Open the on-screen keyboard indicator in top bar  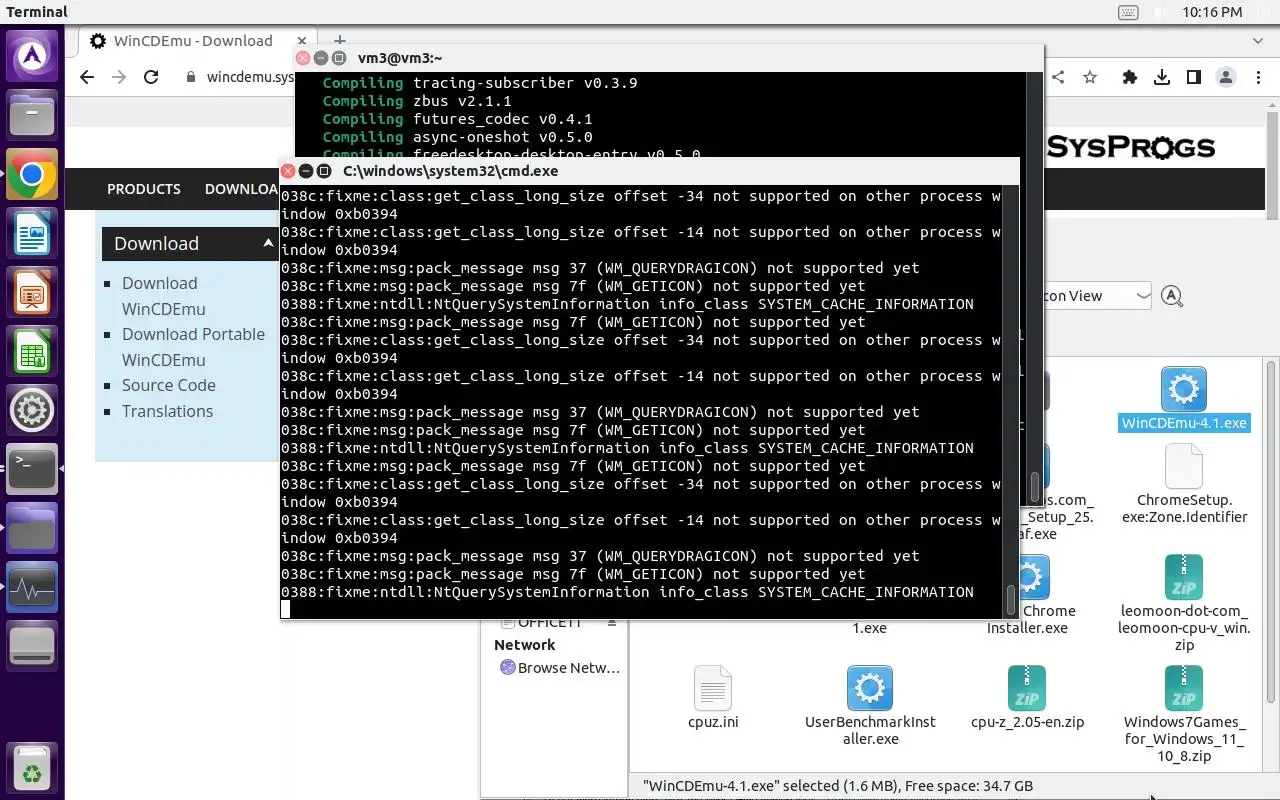(x=1128, y=12)
